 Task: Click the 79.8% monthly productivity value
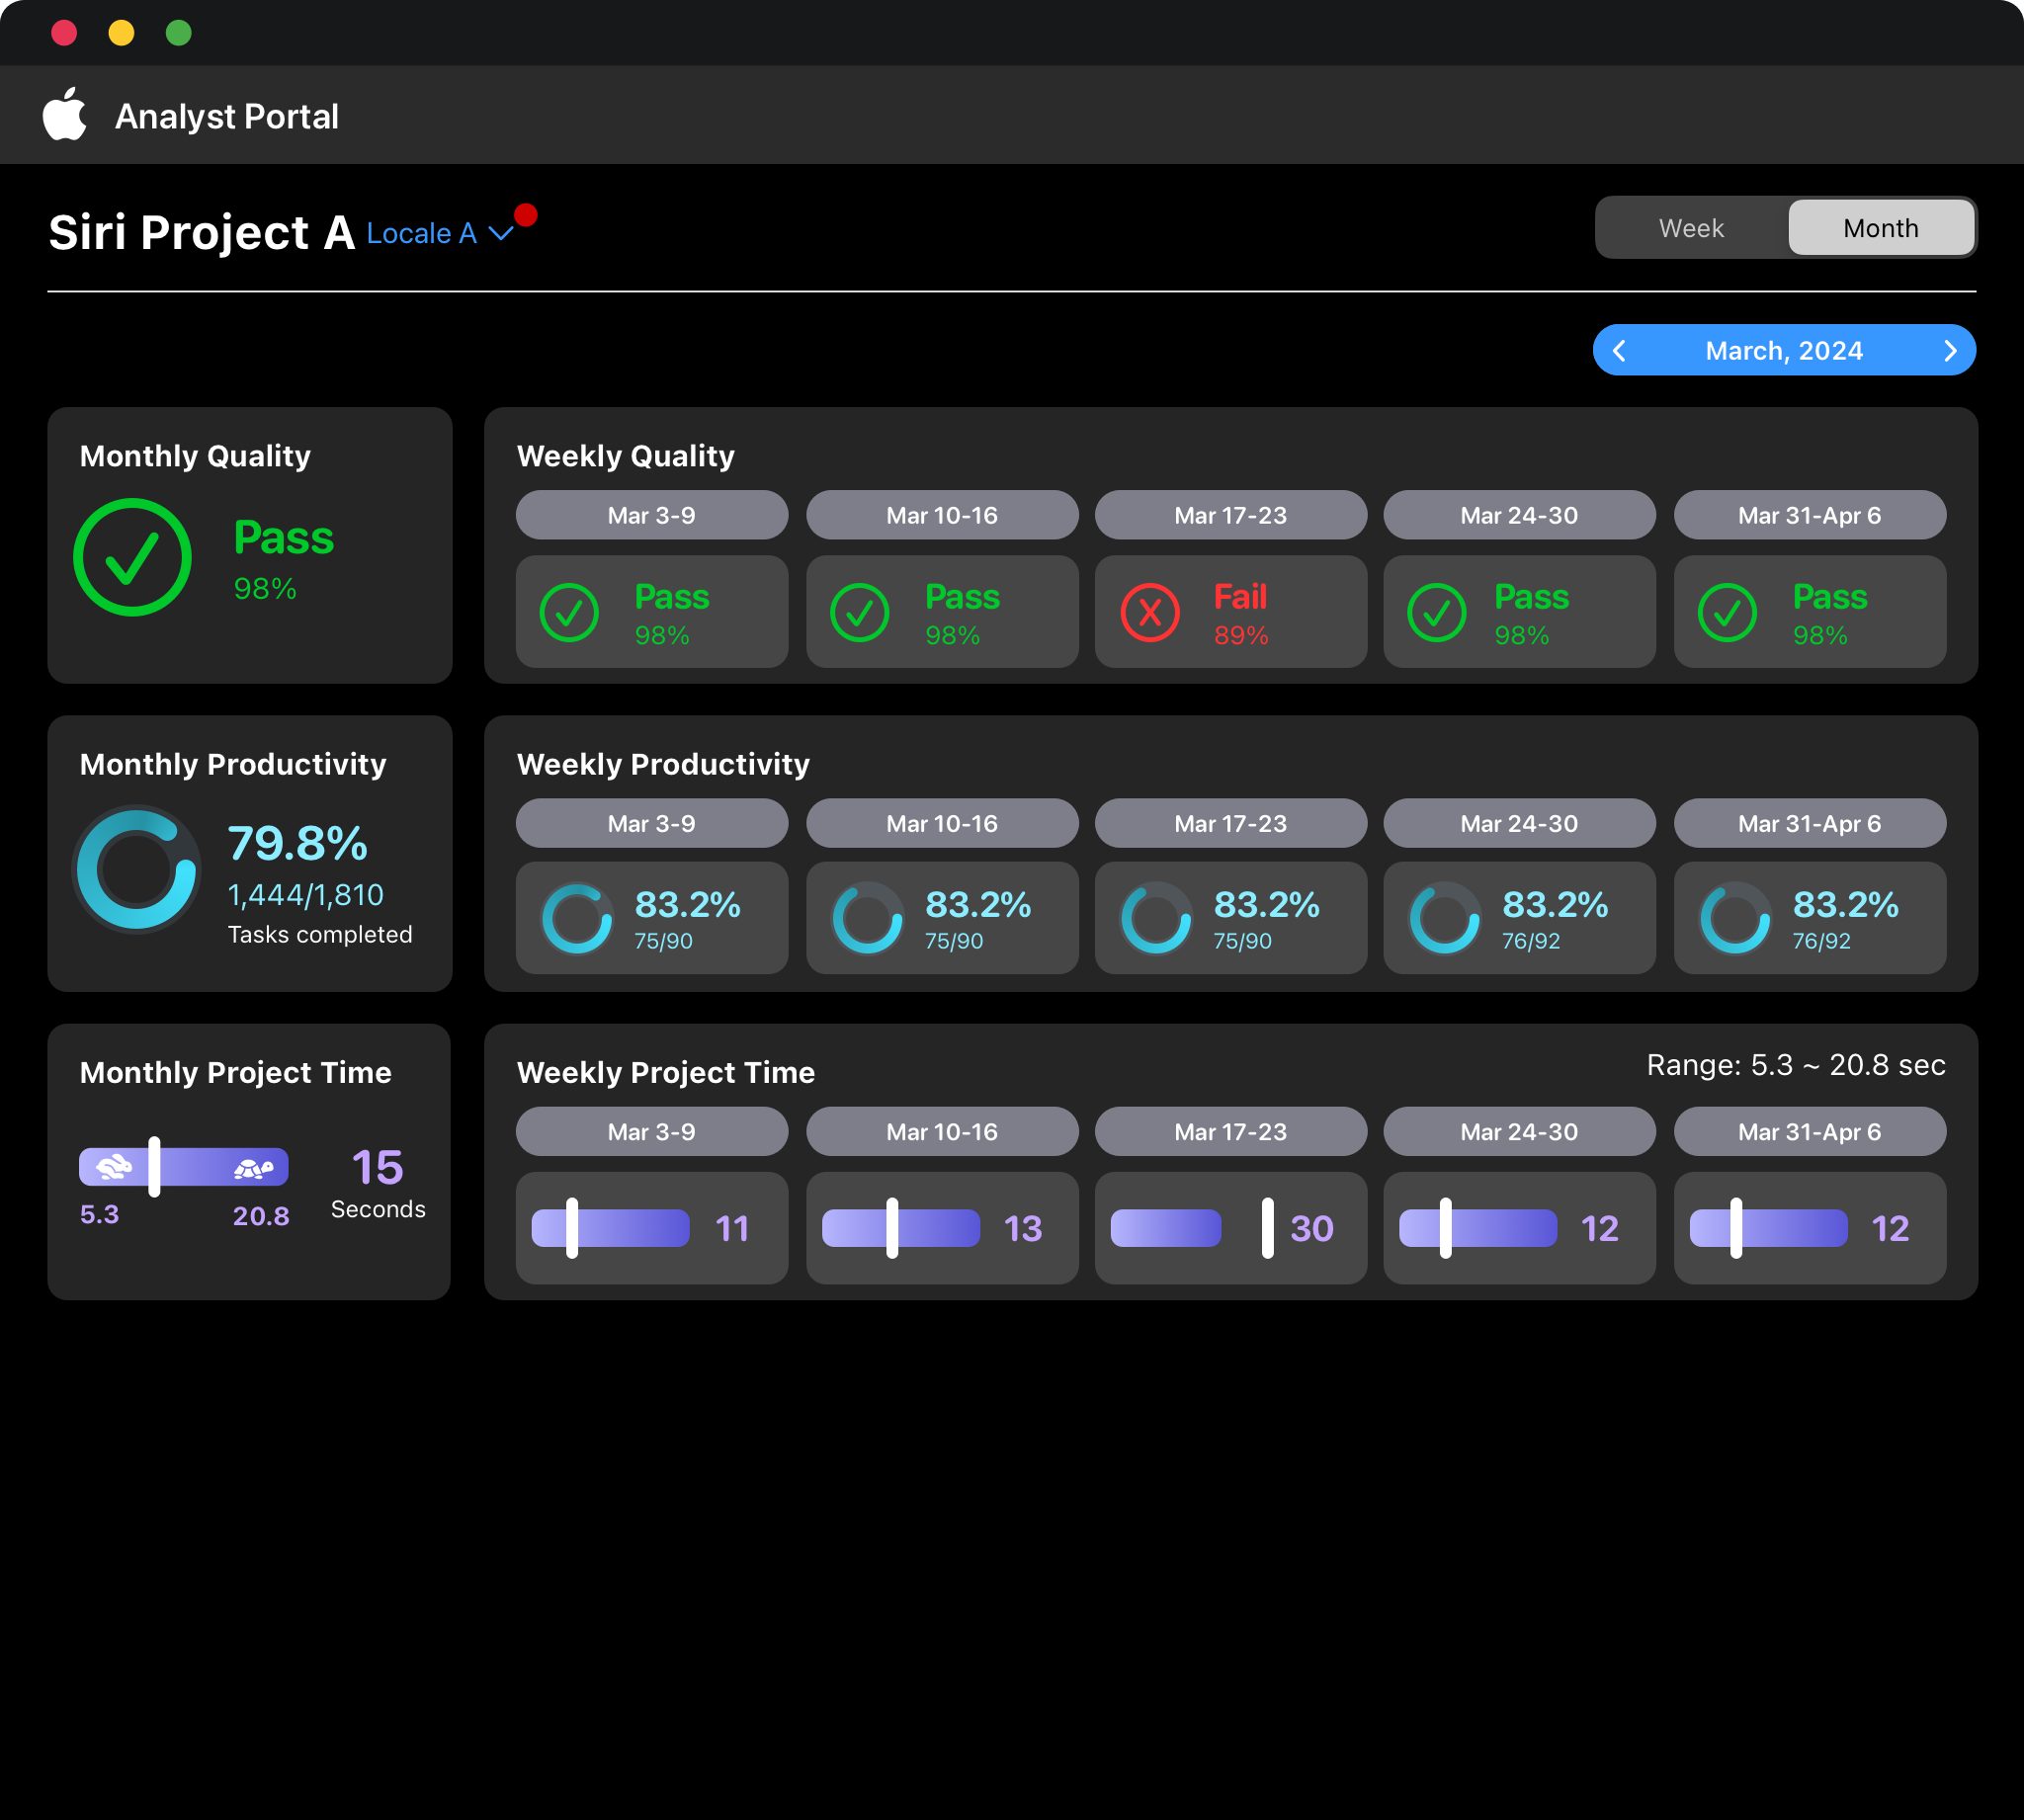tap(298, 843)
